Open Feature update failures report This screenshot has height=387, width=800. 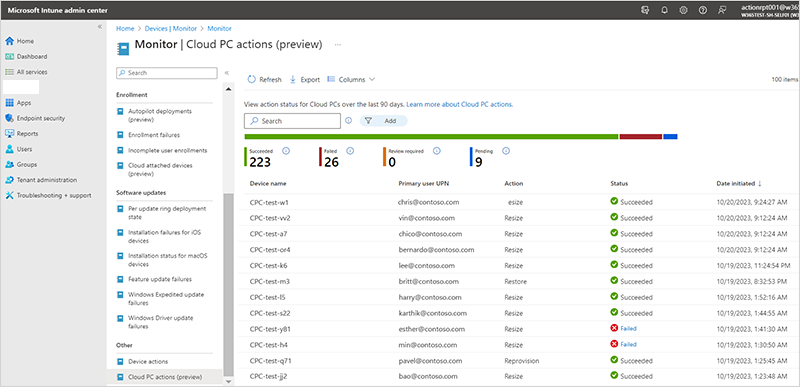point(160,279)
